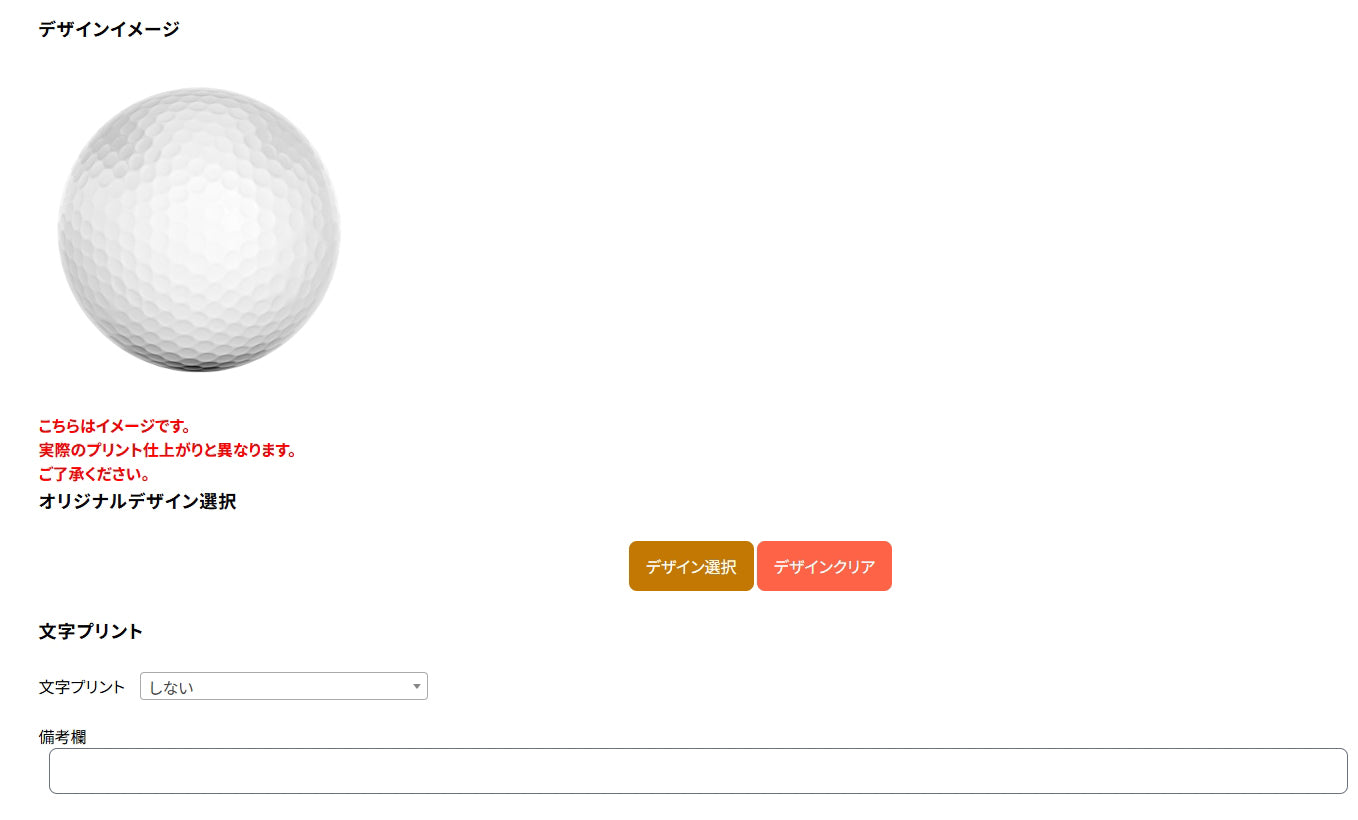
Task: Clear the design with デザインクリア
Action: click(x=824, y=566)
